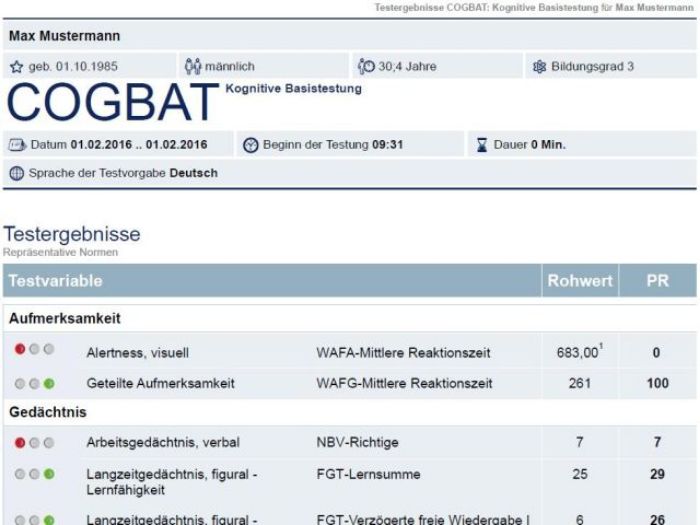This screenshot has width=700, height=525.
Task: Click the PR value 26
Action: click(657, 519)
